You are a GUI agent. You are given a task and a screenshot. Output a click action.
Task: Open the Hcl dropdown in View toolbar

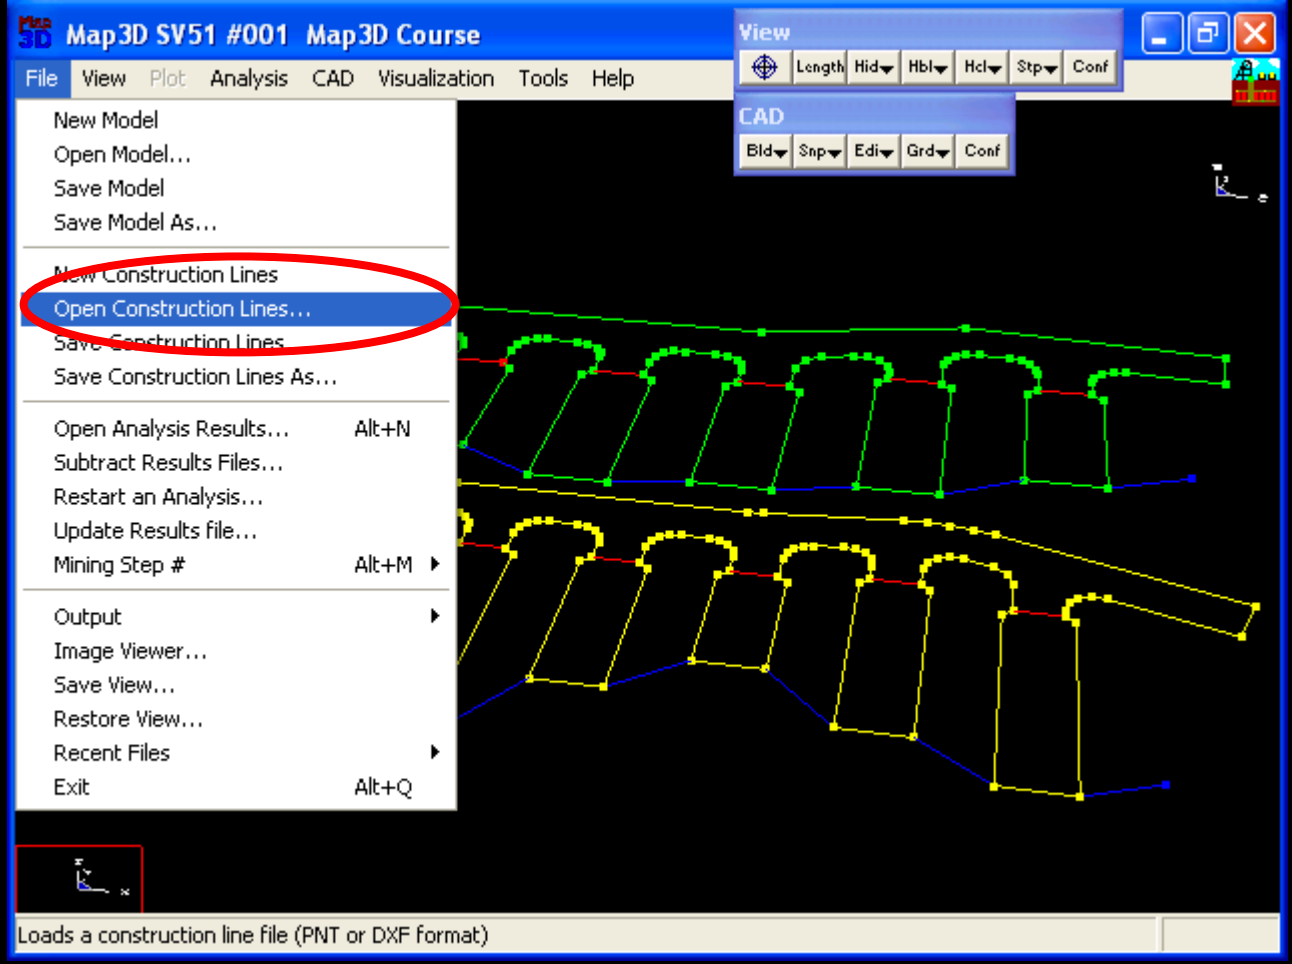pyautogui.click(x=982, y=67)
